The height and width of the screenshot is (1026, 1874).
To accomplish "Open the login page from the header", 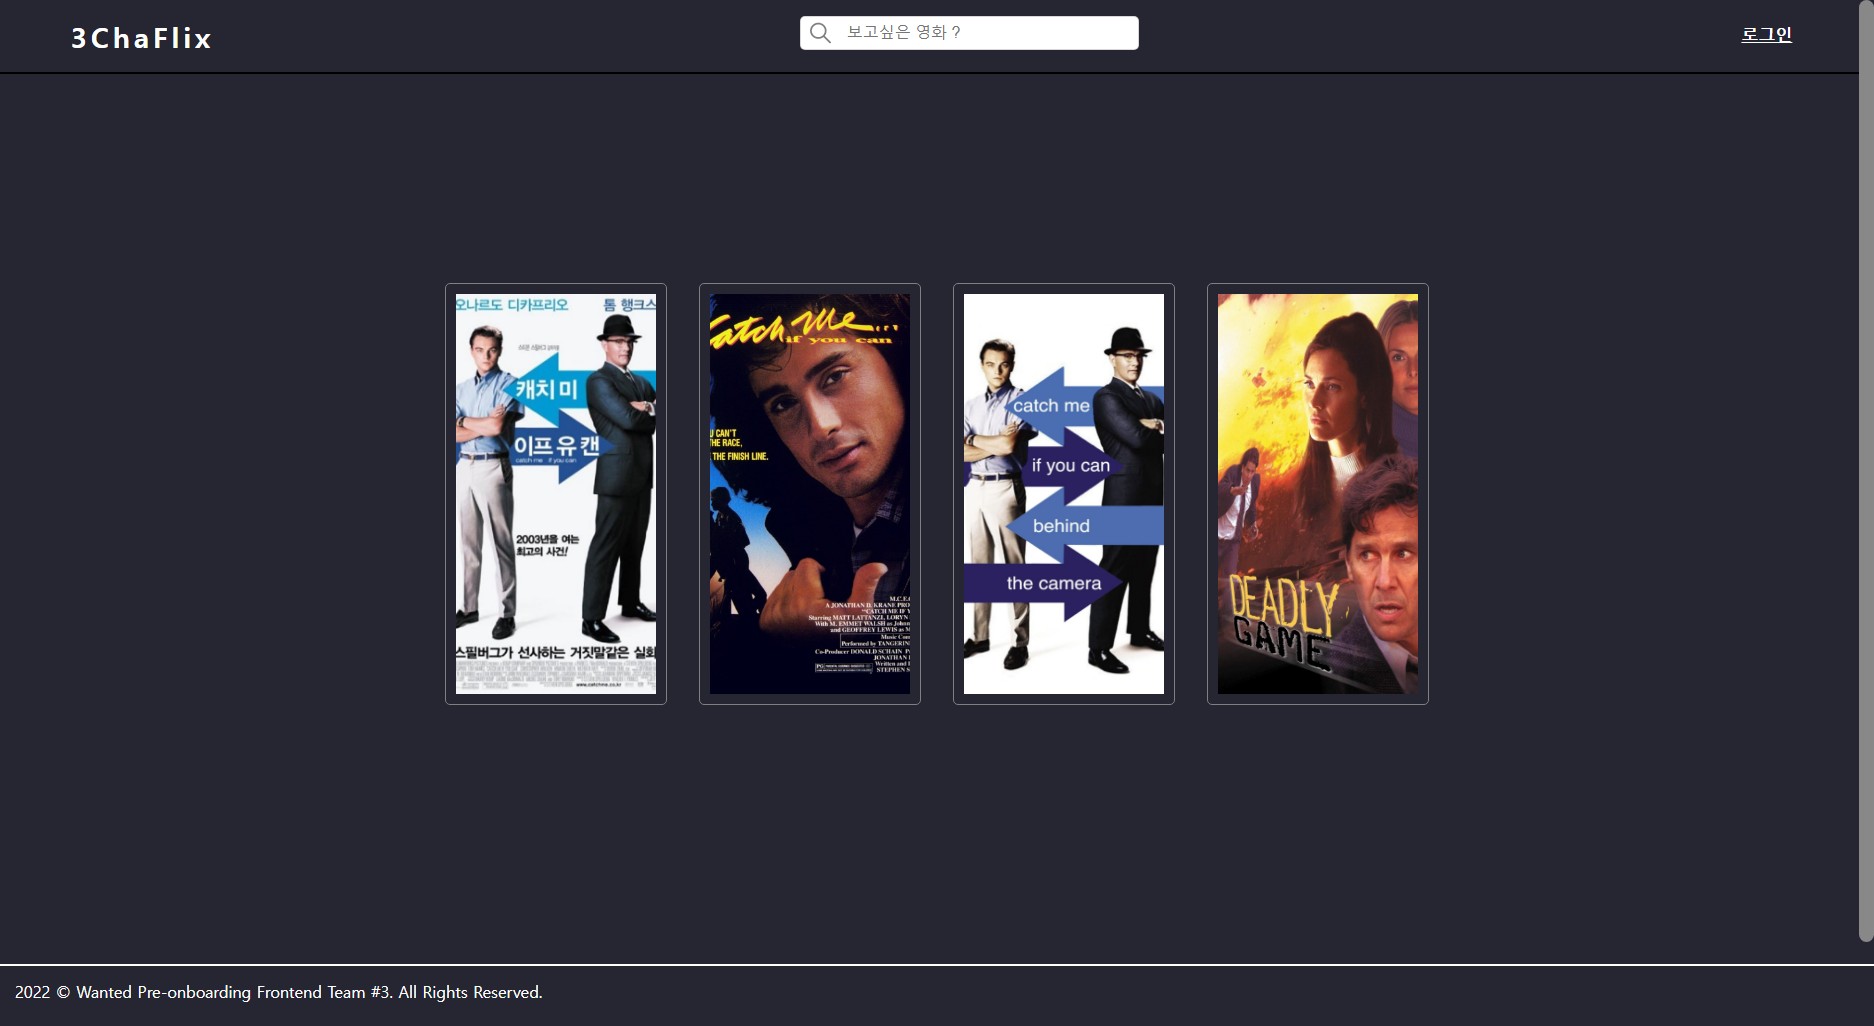I will pyautogui.click(x=1766, y=34).
